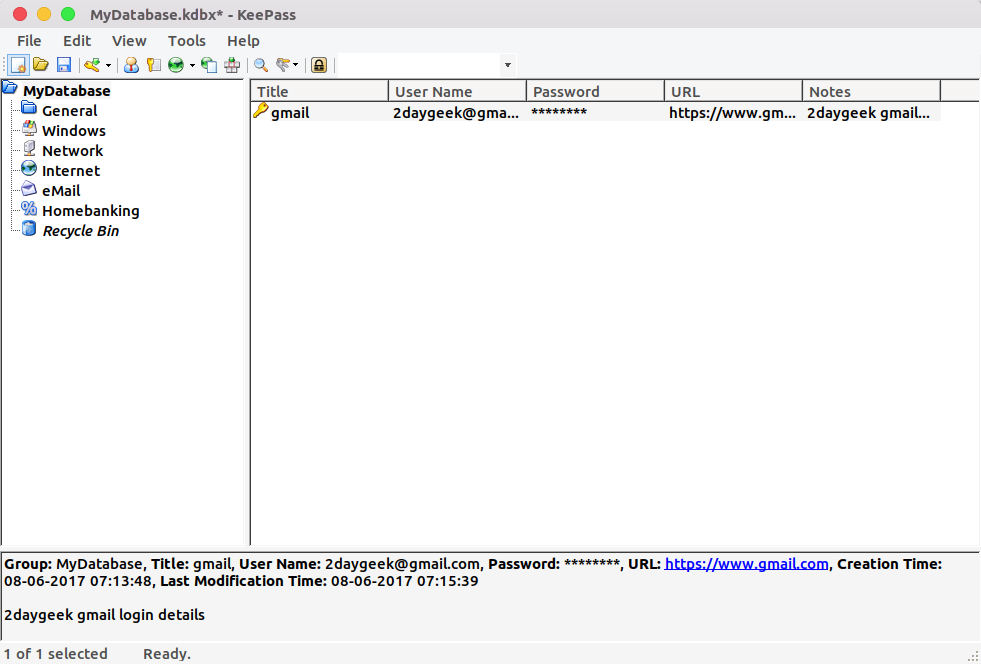The image size is (981, 664).
Task: Select the Internet group
Action: (x=71, y=171)
